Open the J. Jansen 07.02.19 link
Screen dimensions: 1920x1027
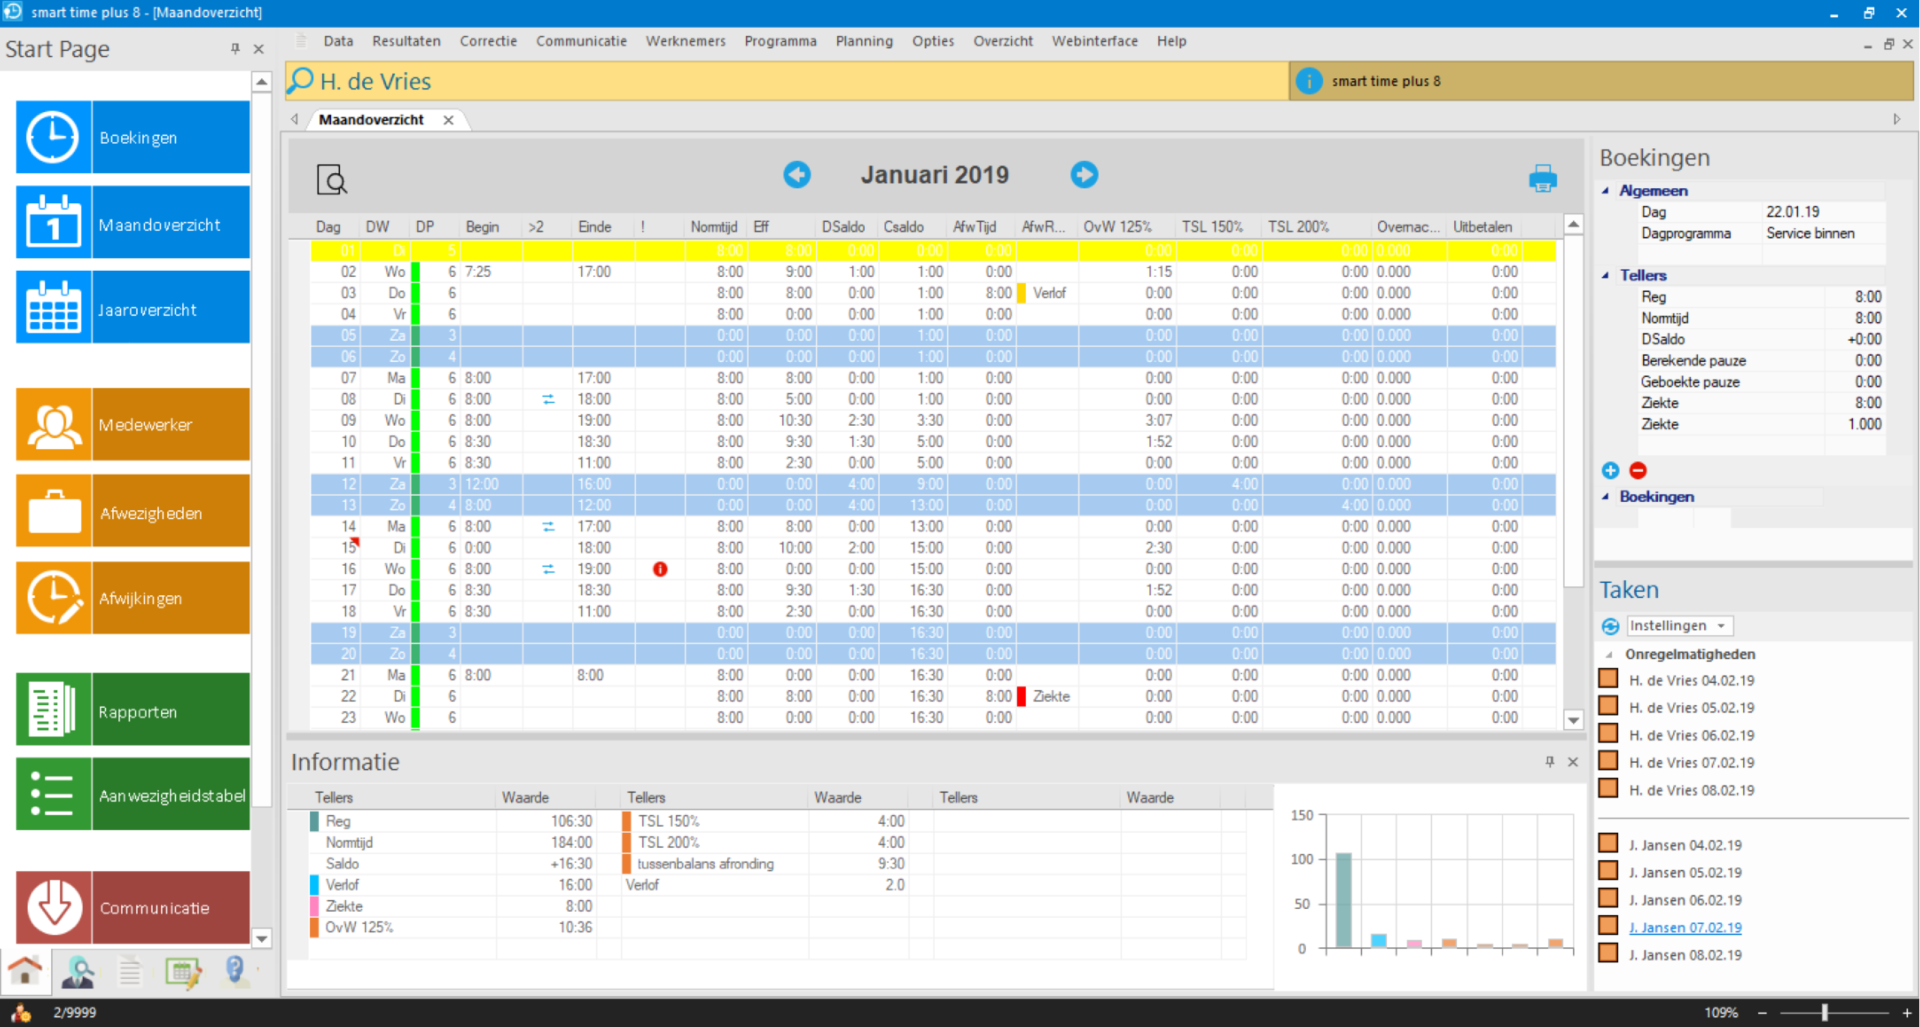pyautogui.click(x=1685, y=928)
